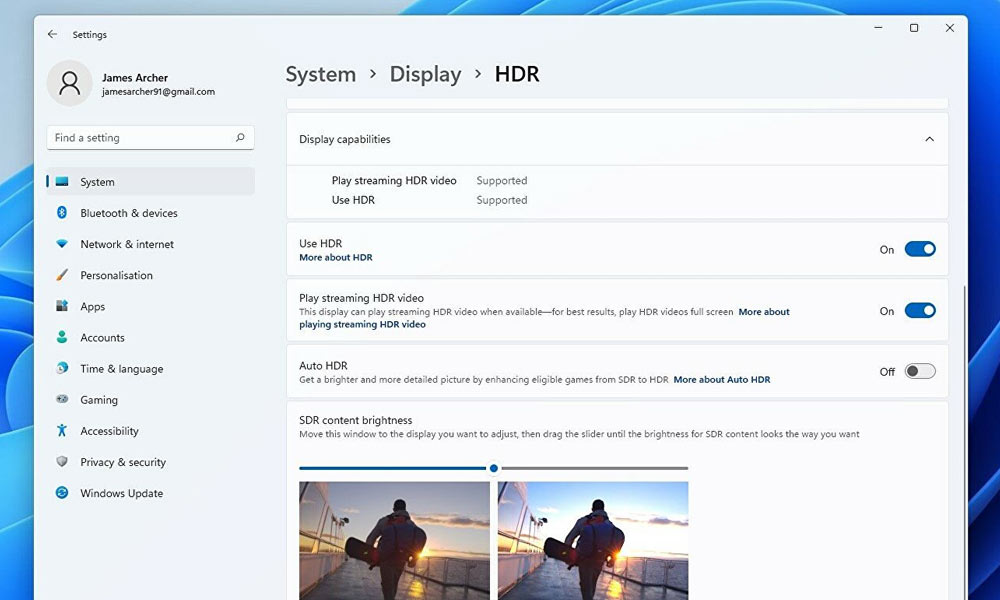Close the Settings window
The height and width of the screenshot is (600, 1000).
pos(950,28)
